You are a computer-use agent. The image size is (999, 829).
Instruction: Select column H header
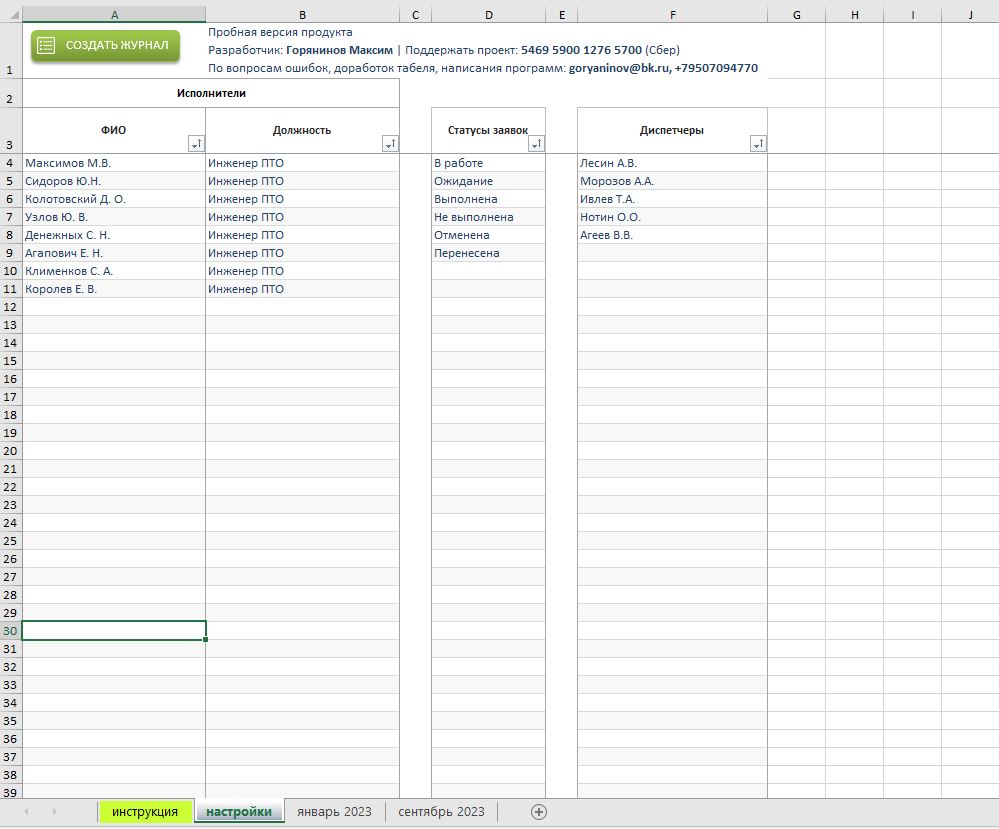pos(854,15)
